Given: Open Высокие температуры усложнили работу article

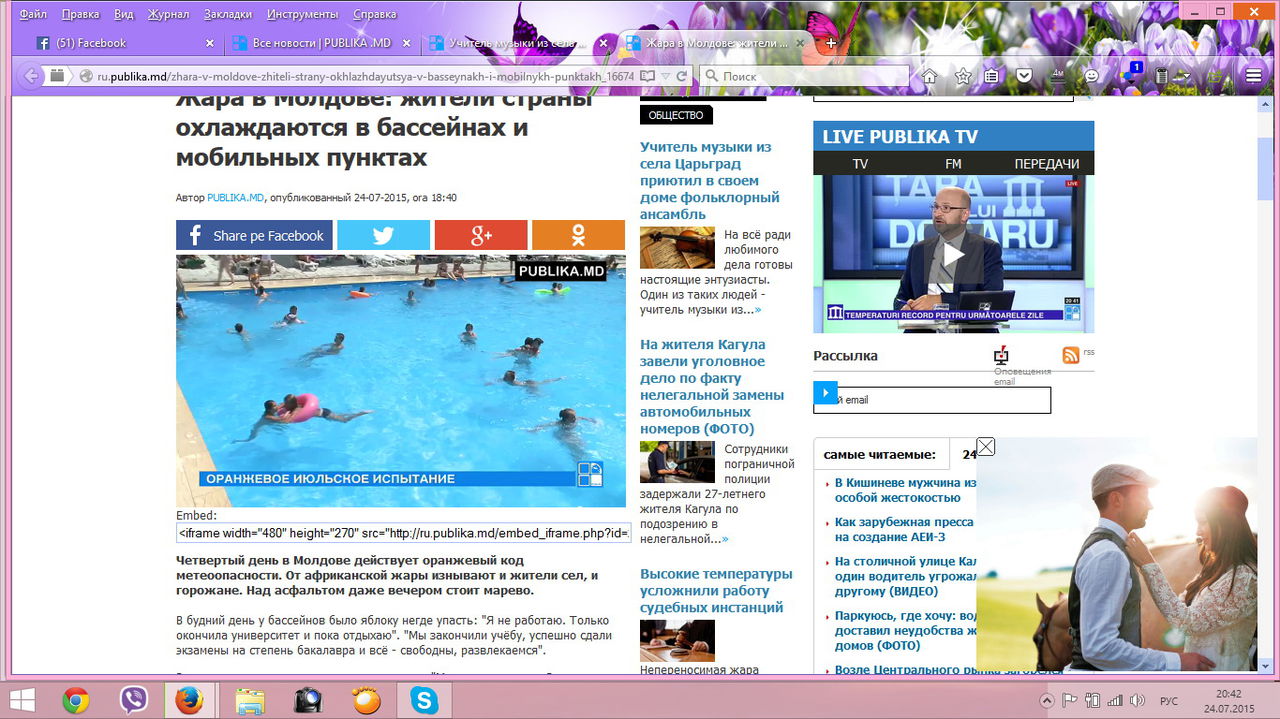Looking at the screenshot, I should click(716, 590).
